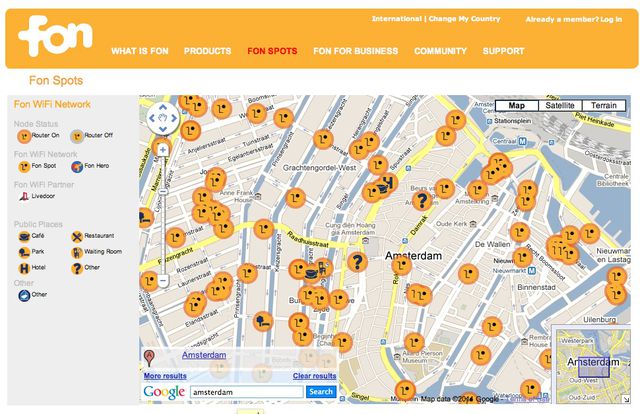
Task: Click question mark marker near Beurs
Action: 422,200
